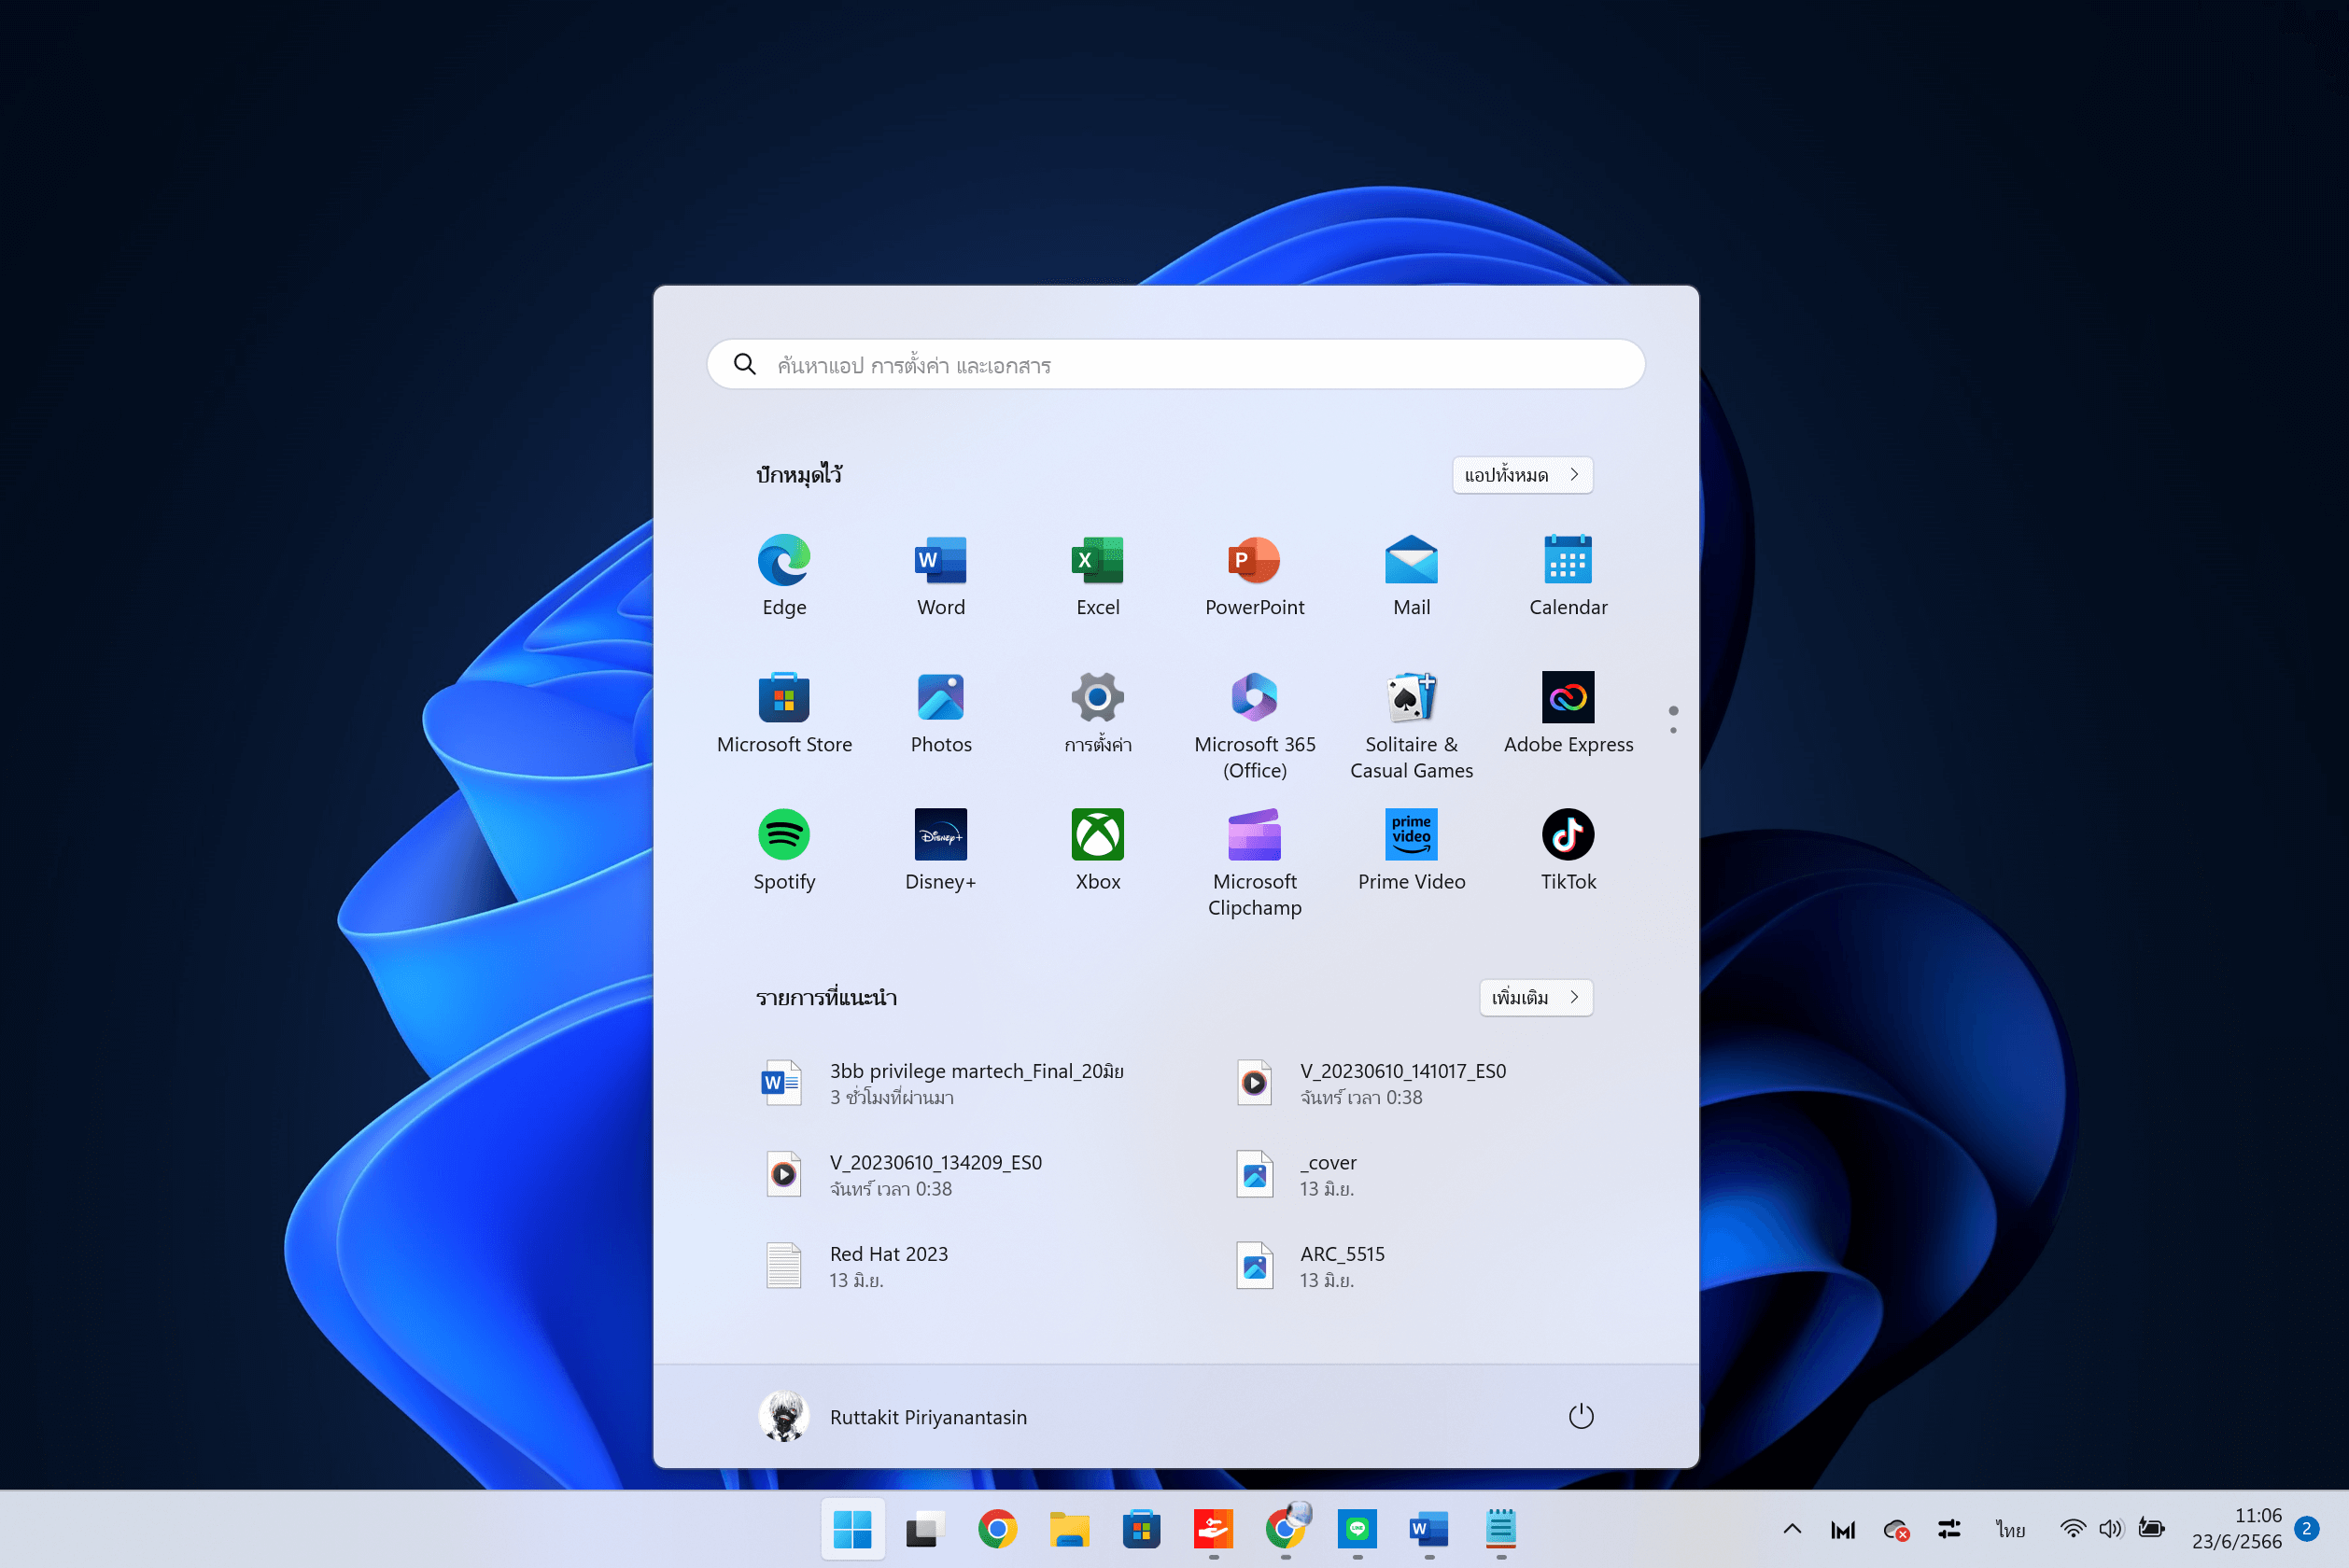The width and height of the screenshot is (2349, 1568).
Task: Click the battery status icon in the tray
Action: [2151, 1528]
